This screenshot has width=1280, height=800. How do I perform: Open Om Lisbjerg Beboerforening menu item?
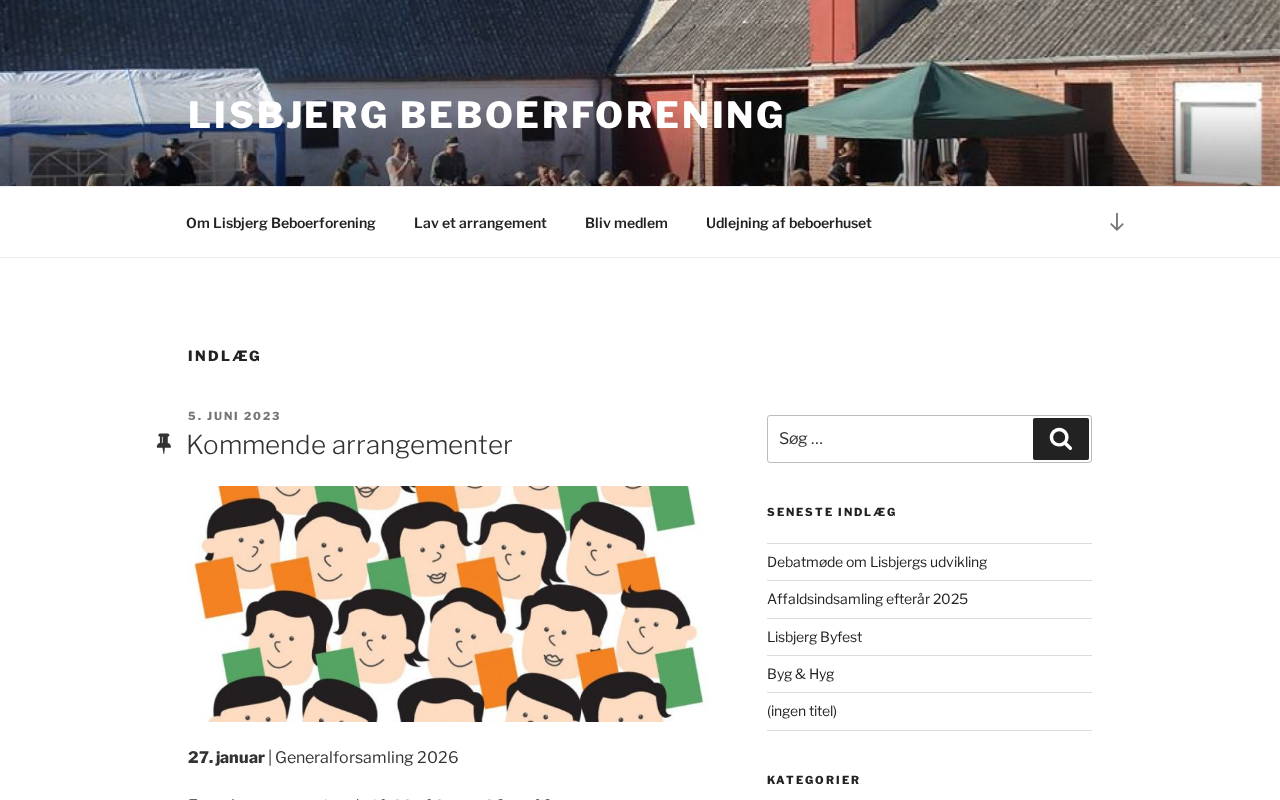pyautogui.click(x=281, y=223)
